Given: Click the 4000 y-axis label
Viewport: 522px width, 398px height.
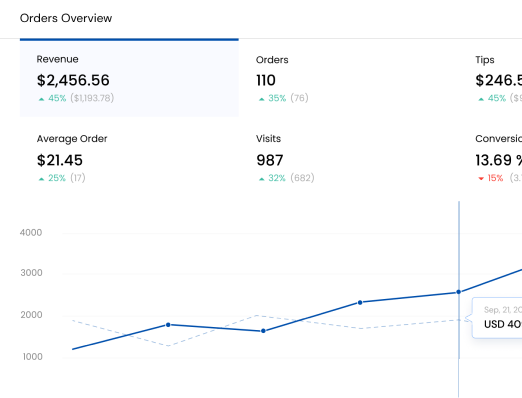Looking at the screenshot, I should click(x=31, y=233).
